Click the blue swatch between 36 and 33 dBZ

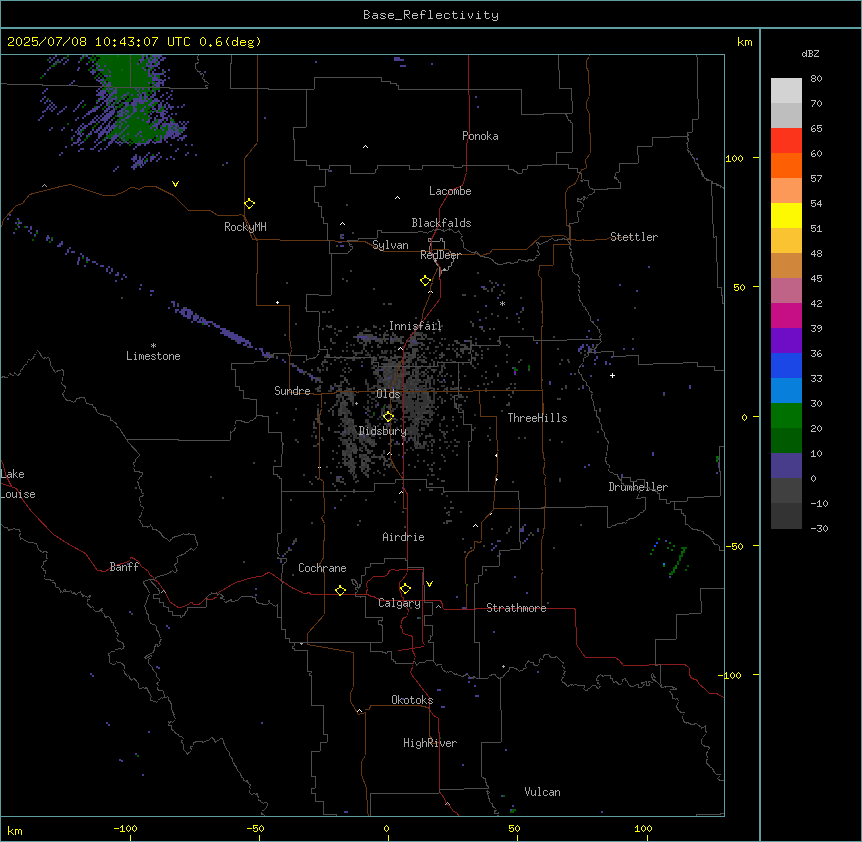786,365
